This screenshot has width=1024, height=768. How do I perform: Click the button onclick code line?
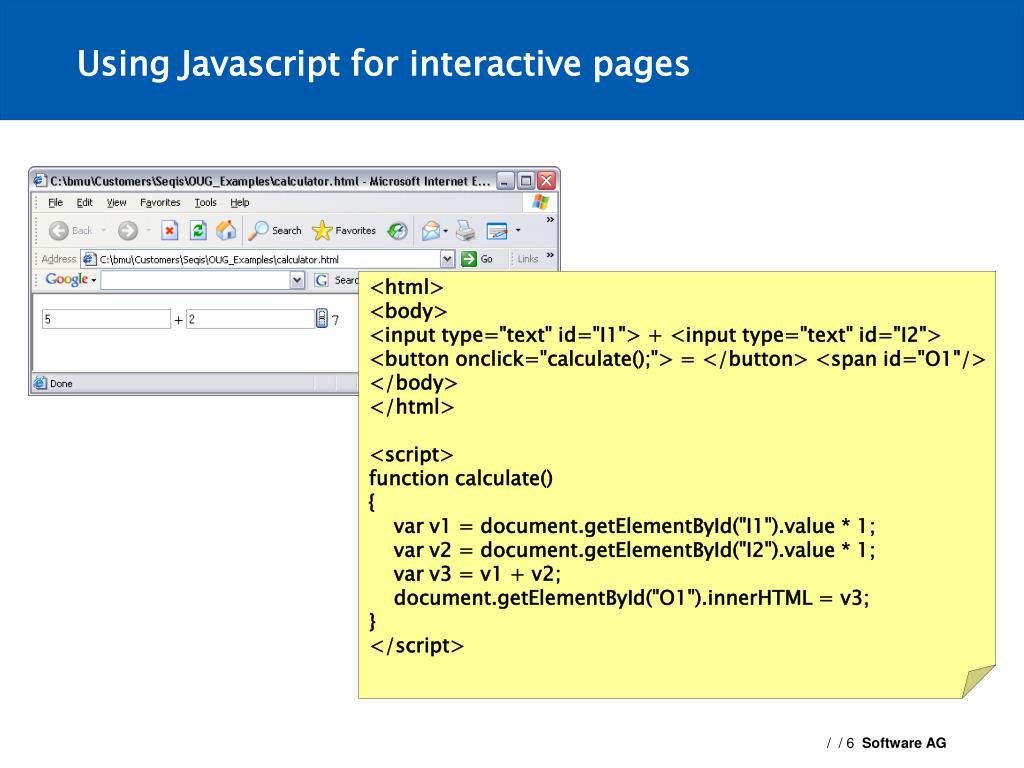pos(677,359)
